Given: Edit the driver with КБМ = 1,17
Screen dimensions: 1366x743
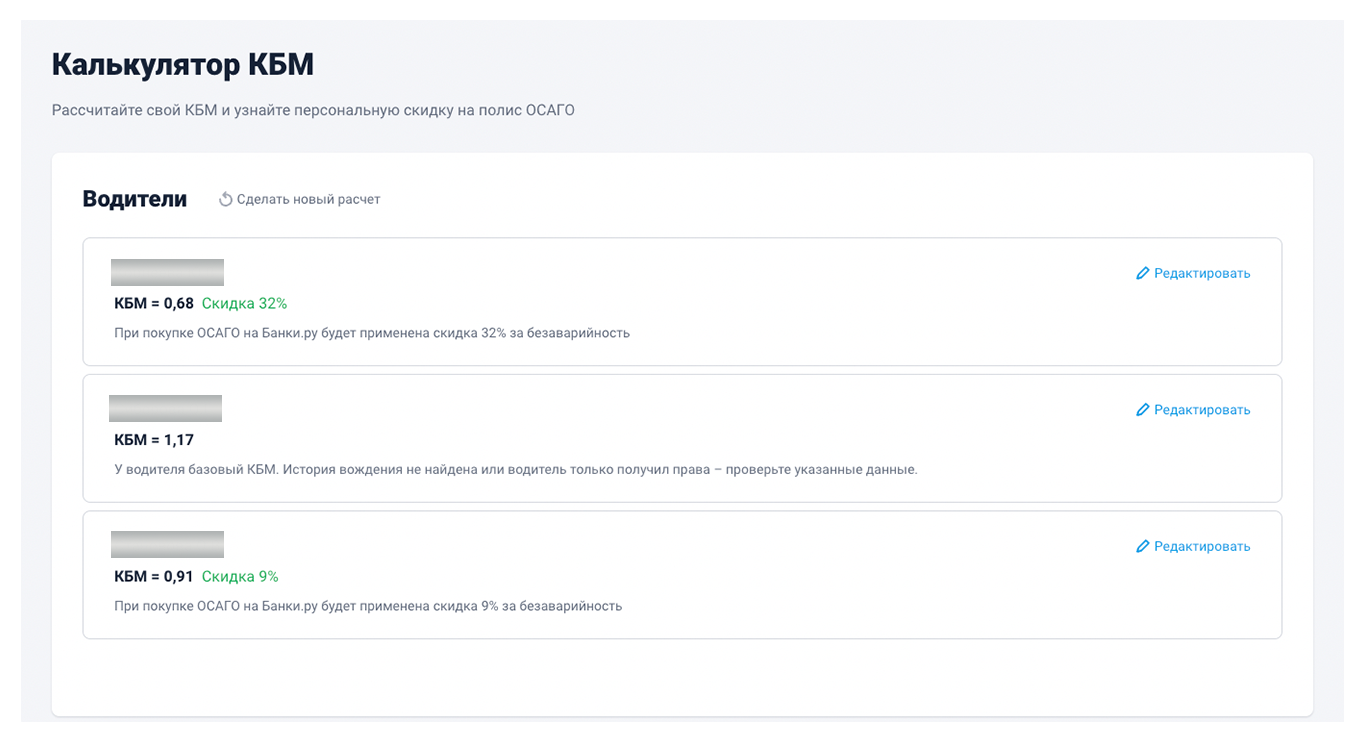Looking at the screenshot, I should tap(1193, 410).
